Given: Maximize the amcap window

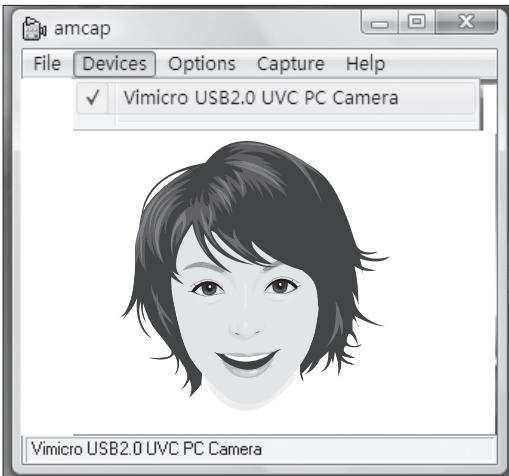Looking at the screenshot, I should coord(417,21).
